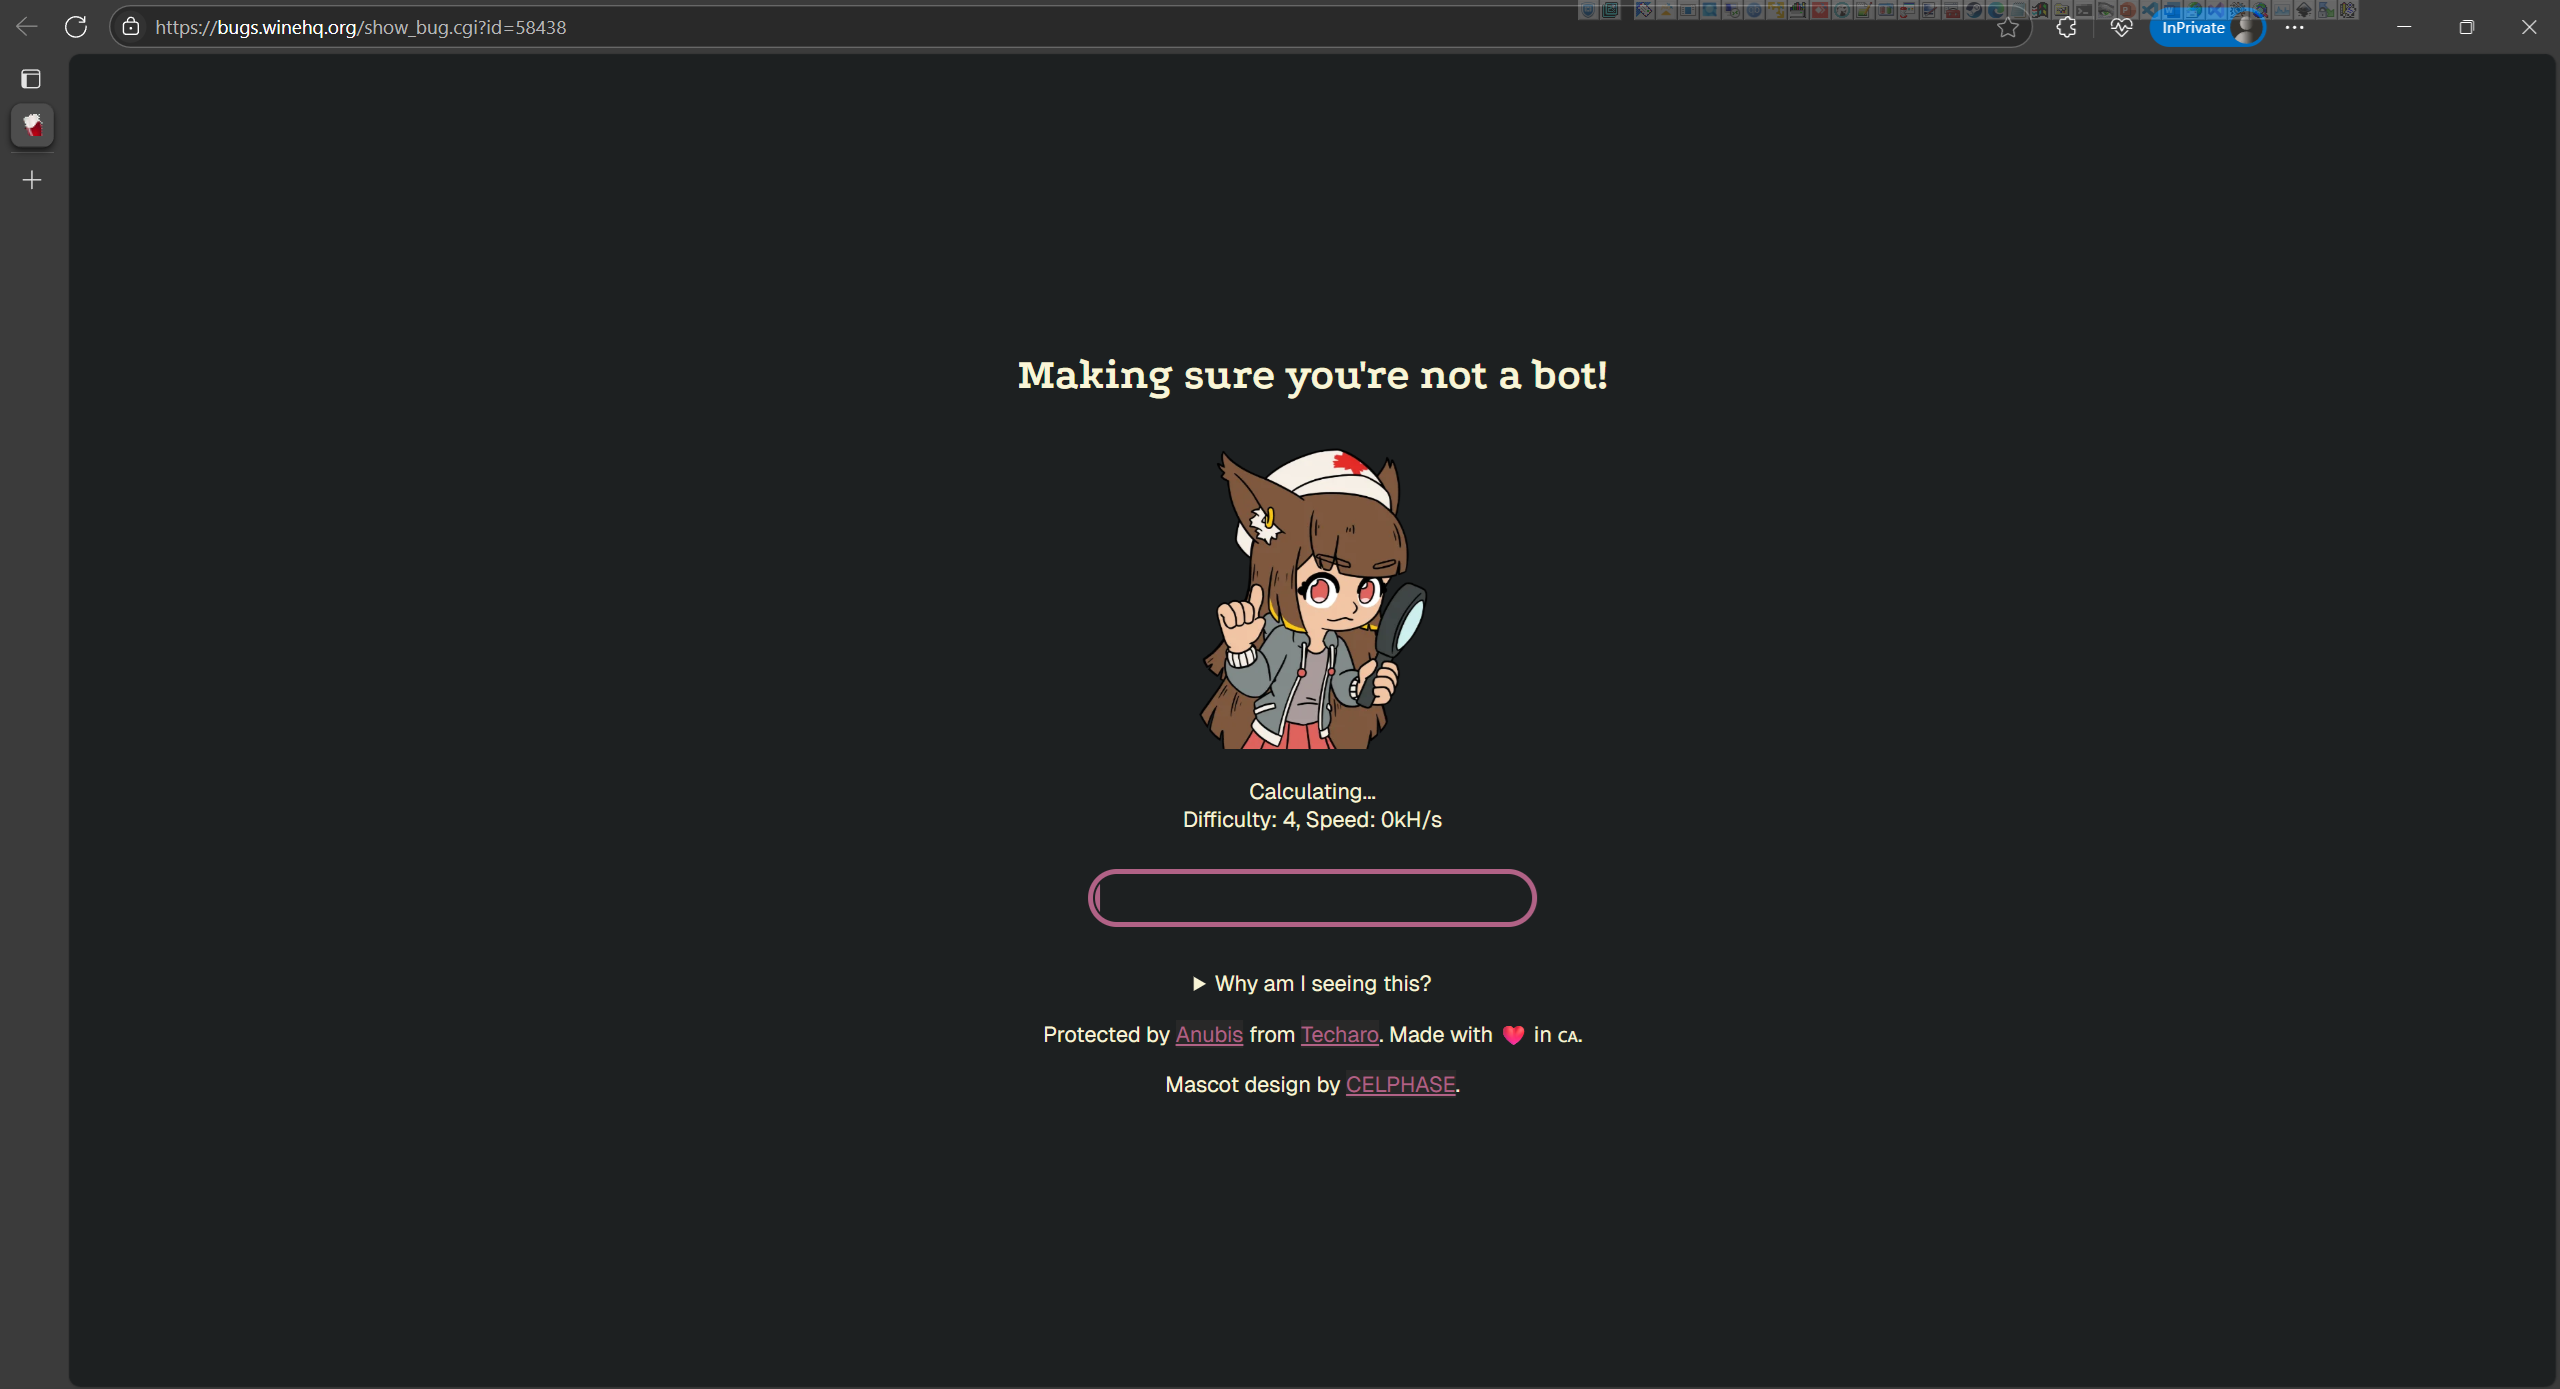
Task: Click the "Making sure you're not a bot!" heading
Action: click(x=1313, y=376)
